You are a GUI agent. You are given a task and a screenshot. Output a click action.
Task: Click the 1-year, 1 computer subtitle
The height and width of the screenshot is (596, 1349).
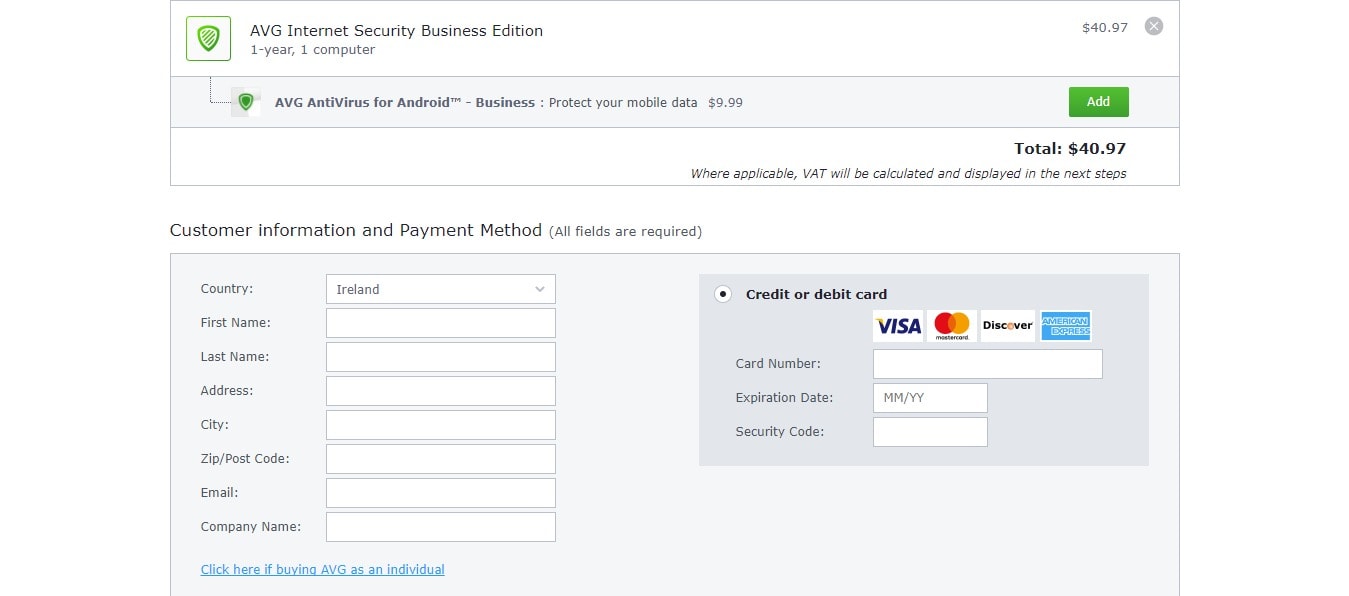tap(313, 50)
